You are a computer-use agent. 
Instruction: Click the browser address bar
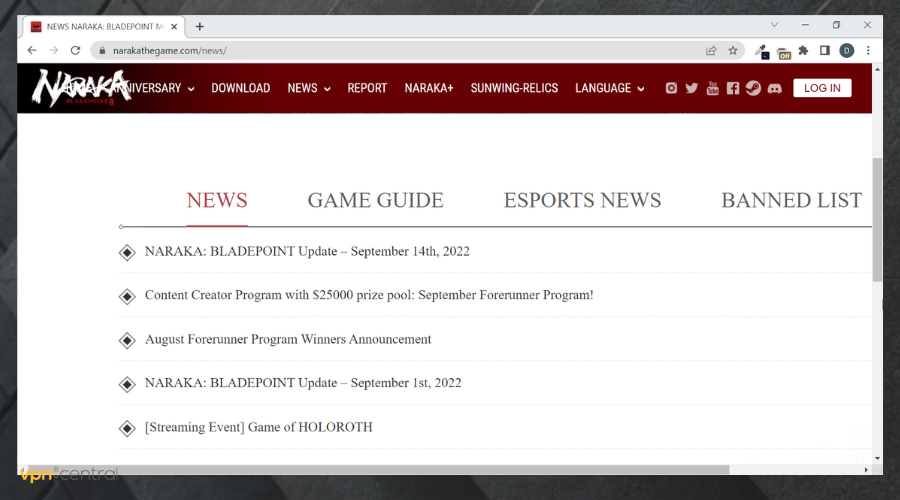(400, 50)
